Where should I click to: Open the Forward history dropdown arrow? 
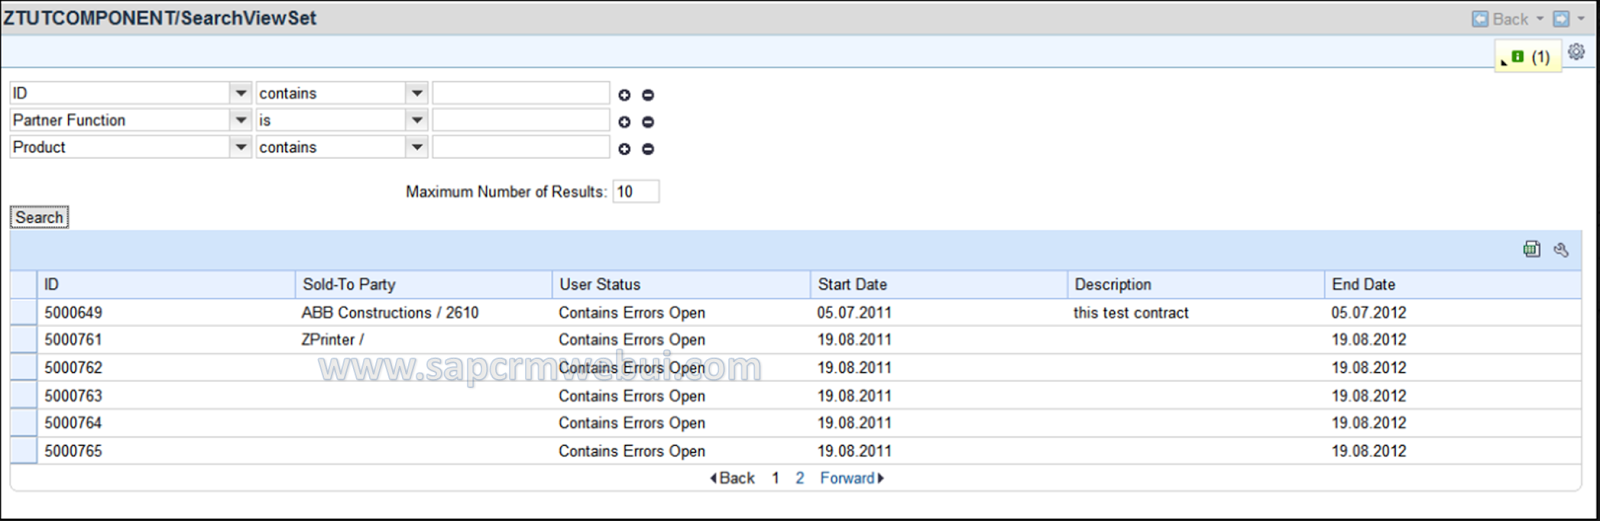[1581, 19]
